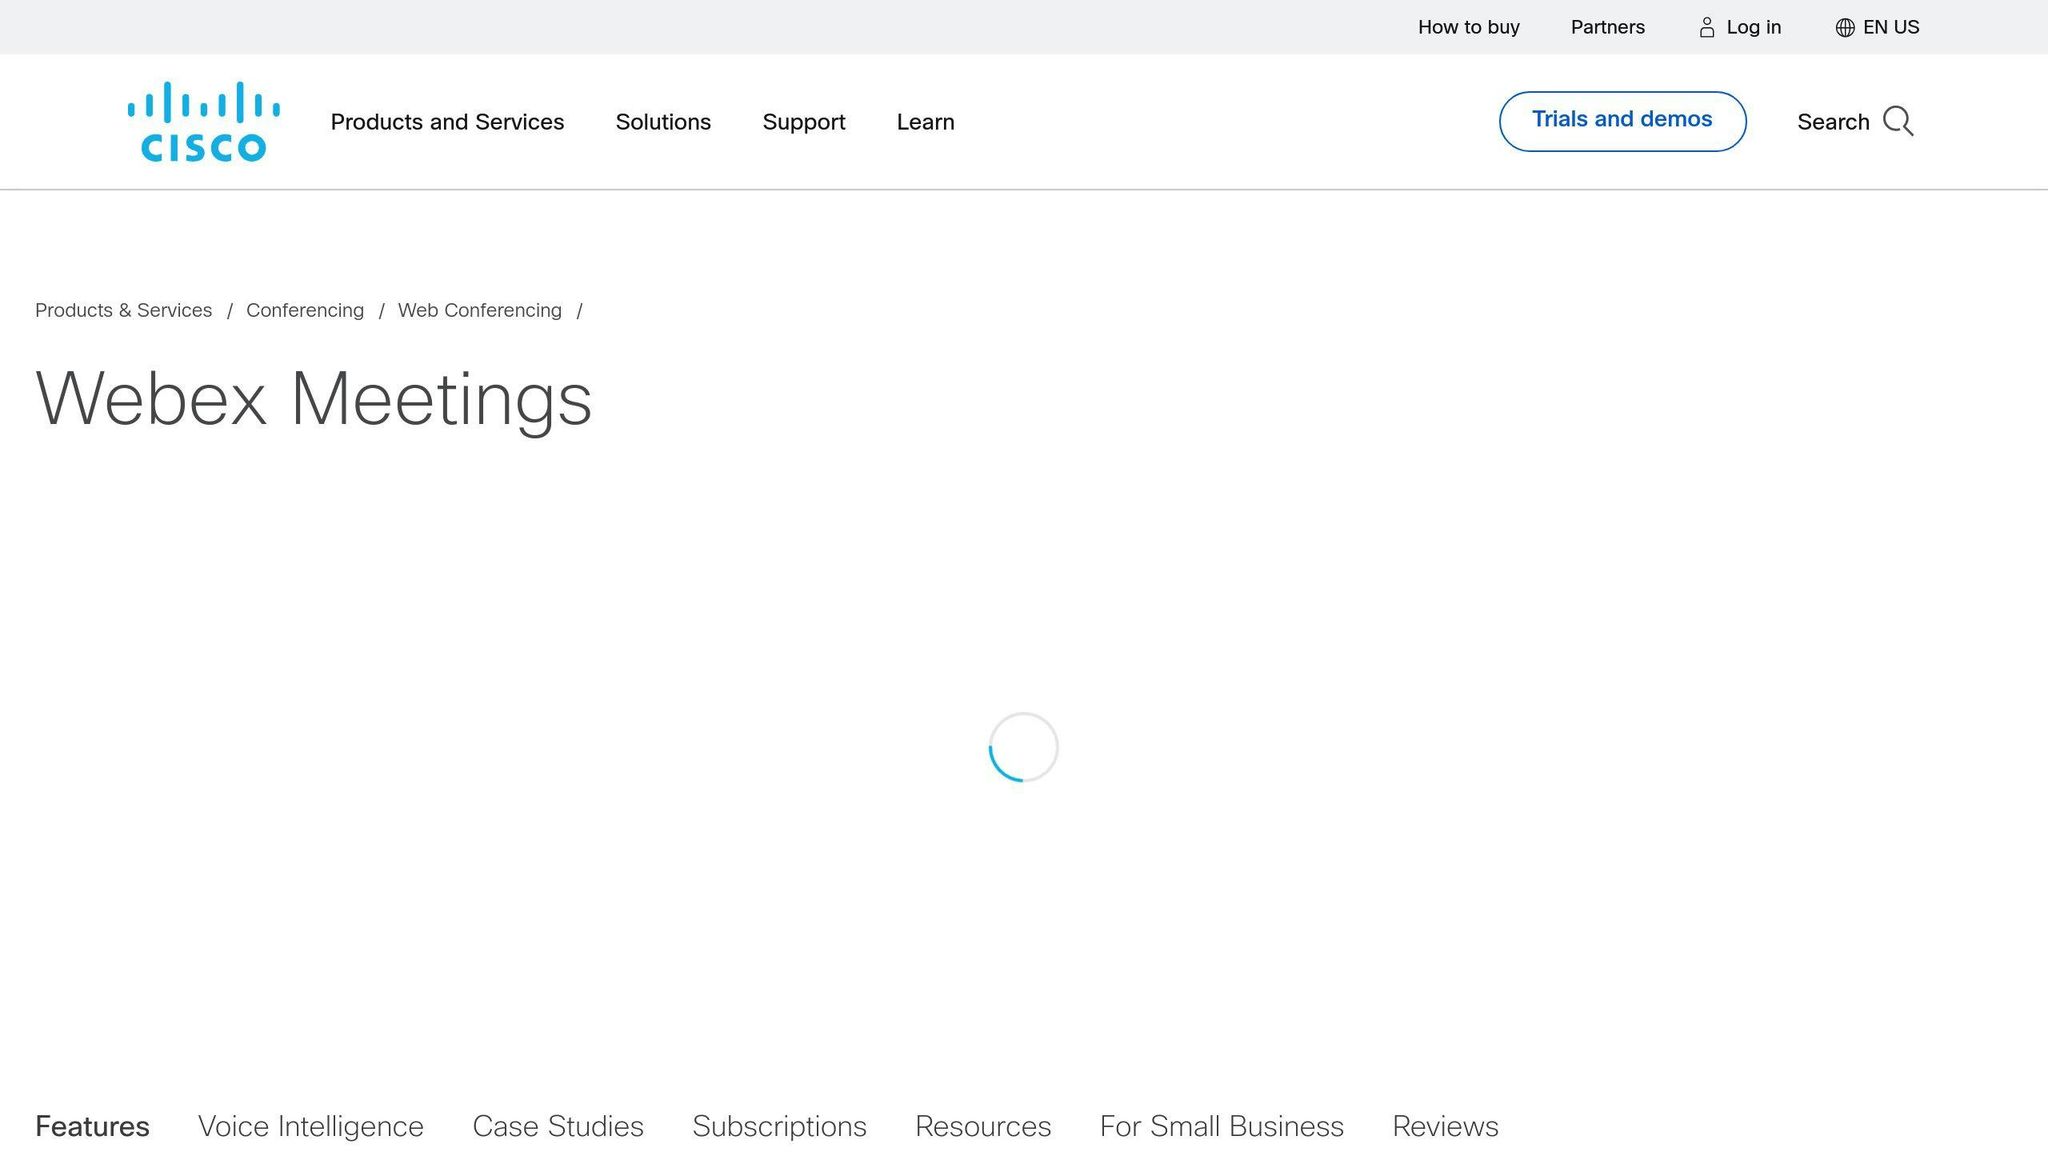This screenshot has height=1152, width=2048.
Task: Open the Reviews section tab
Action: (1445, 1126)
